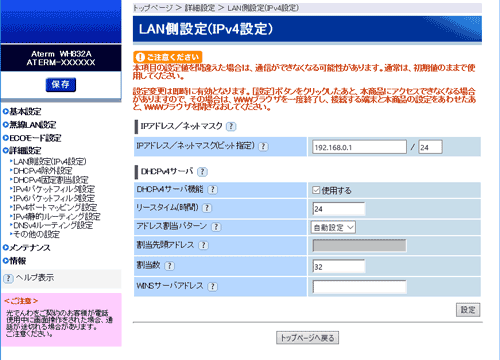The height and width of the screenshot is (360, 500).
Task: Open IPv4ポートマッピング設定 in sidebar
Action: pyautogui.click(x=55, y=207)
